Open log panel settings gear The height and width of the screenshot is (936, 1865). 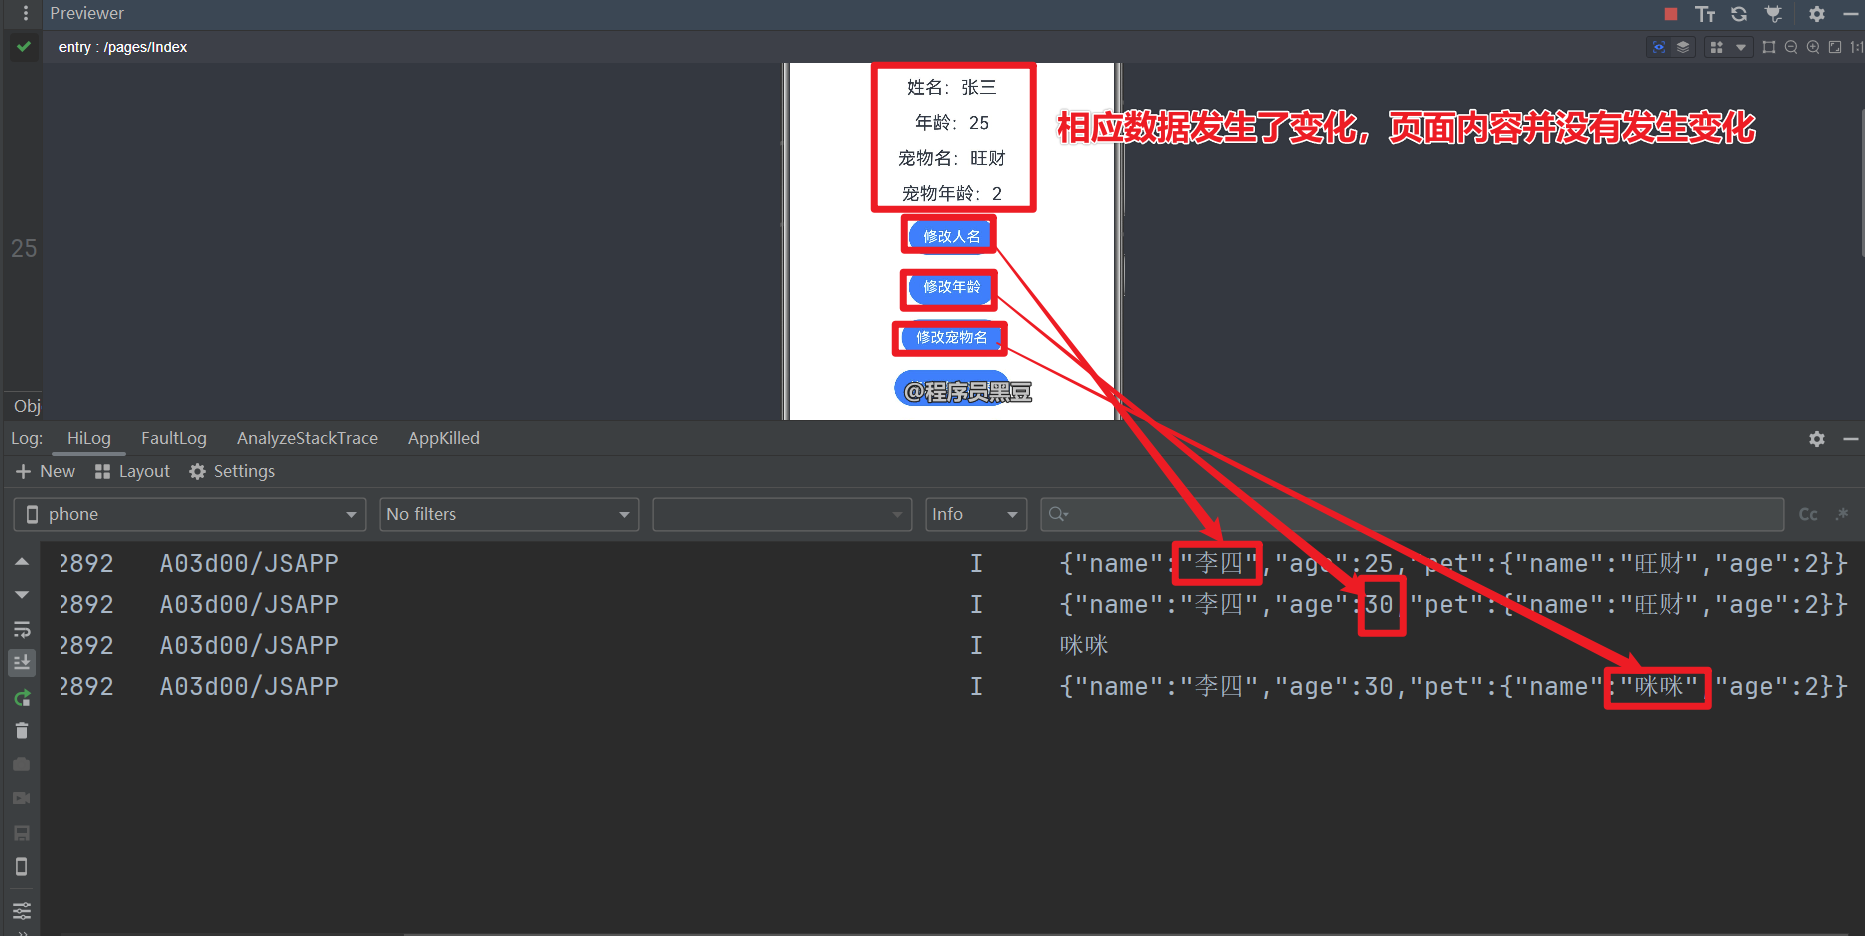[1817, 439]
